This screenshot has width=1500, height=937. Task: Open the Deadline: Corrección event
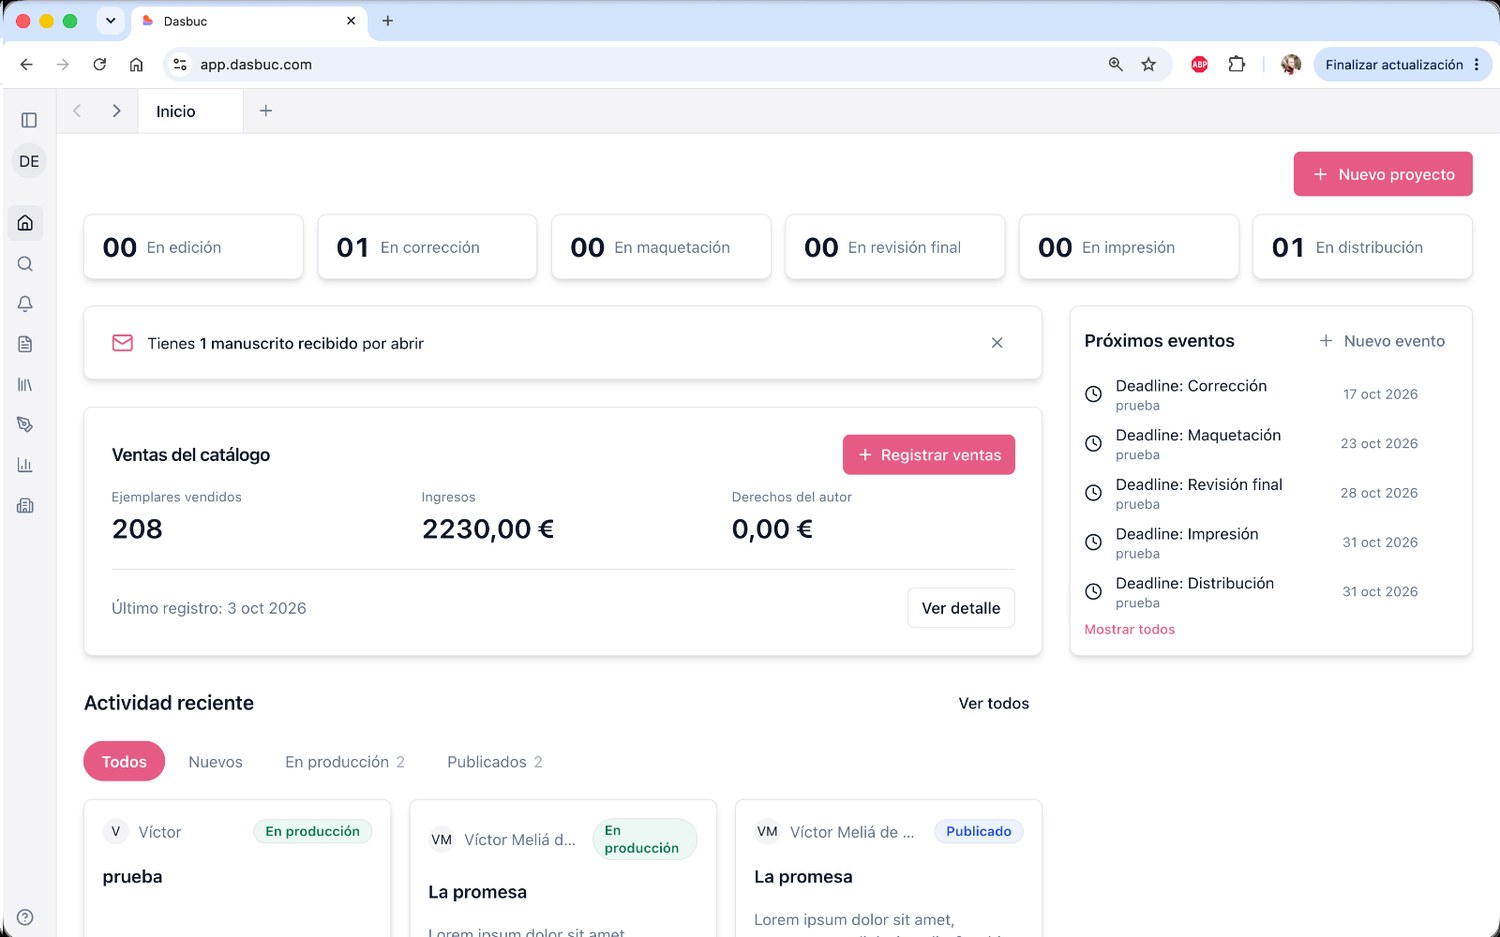1252,395
